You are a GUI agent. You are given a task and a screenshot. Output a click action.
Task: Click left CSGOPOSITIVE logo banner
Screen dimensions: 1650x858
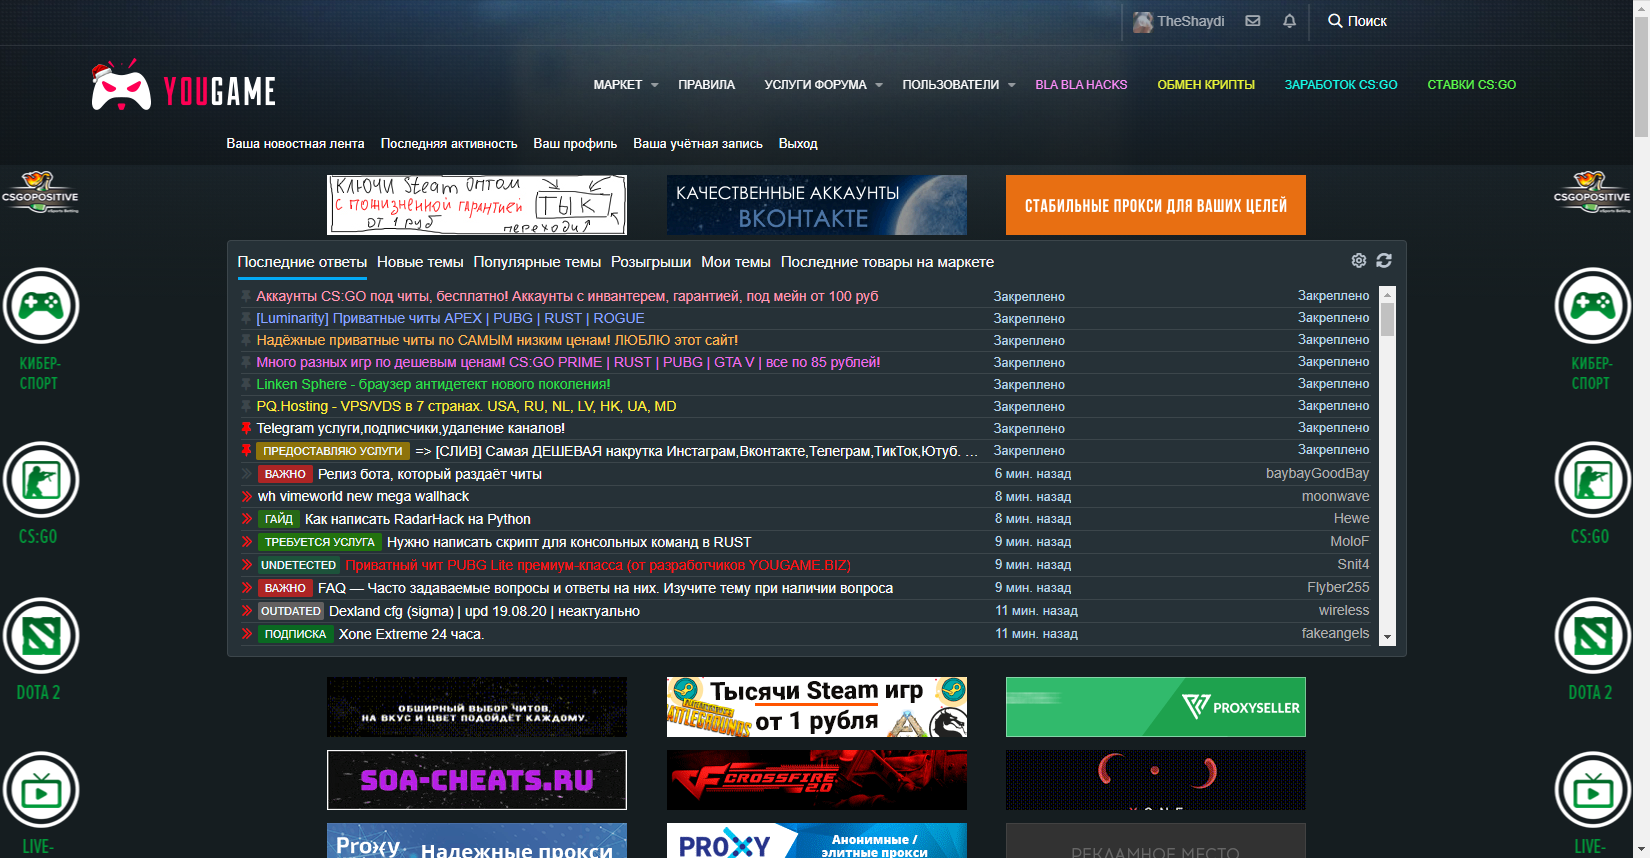click(40, 193)
